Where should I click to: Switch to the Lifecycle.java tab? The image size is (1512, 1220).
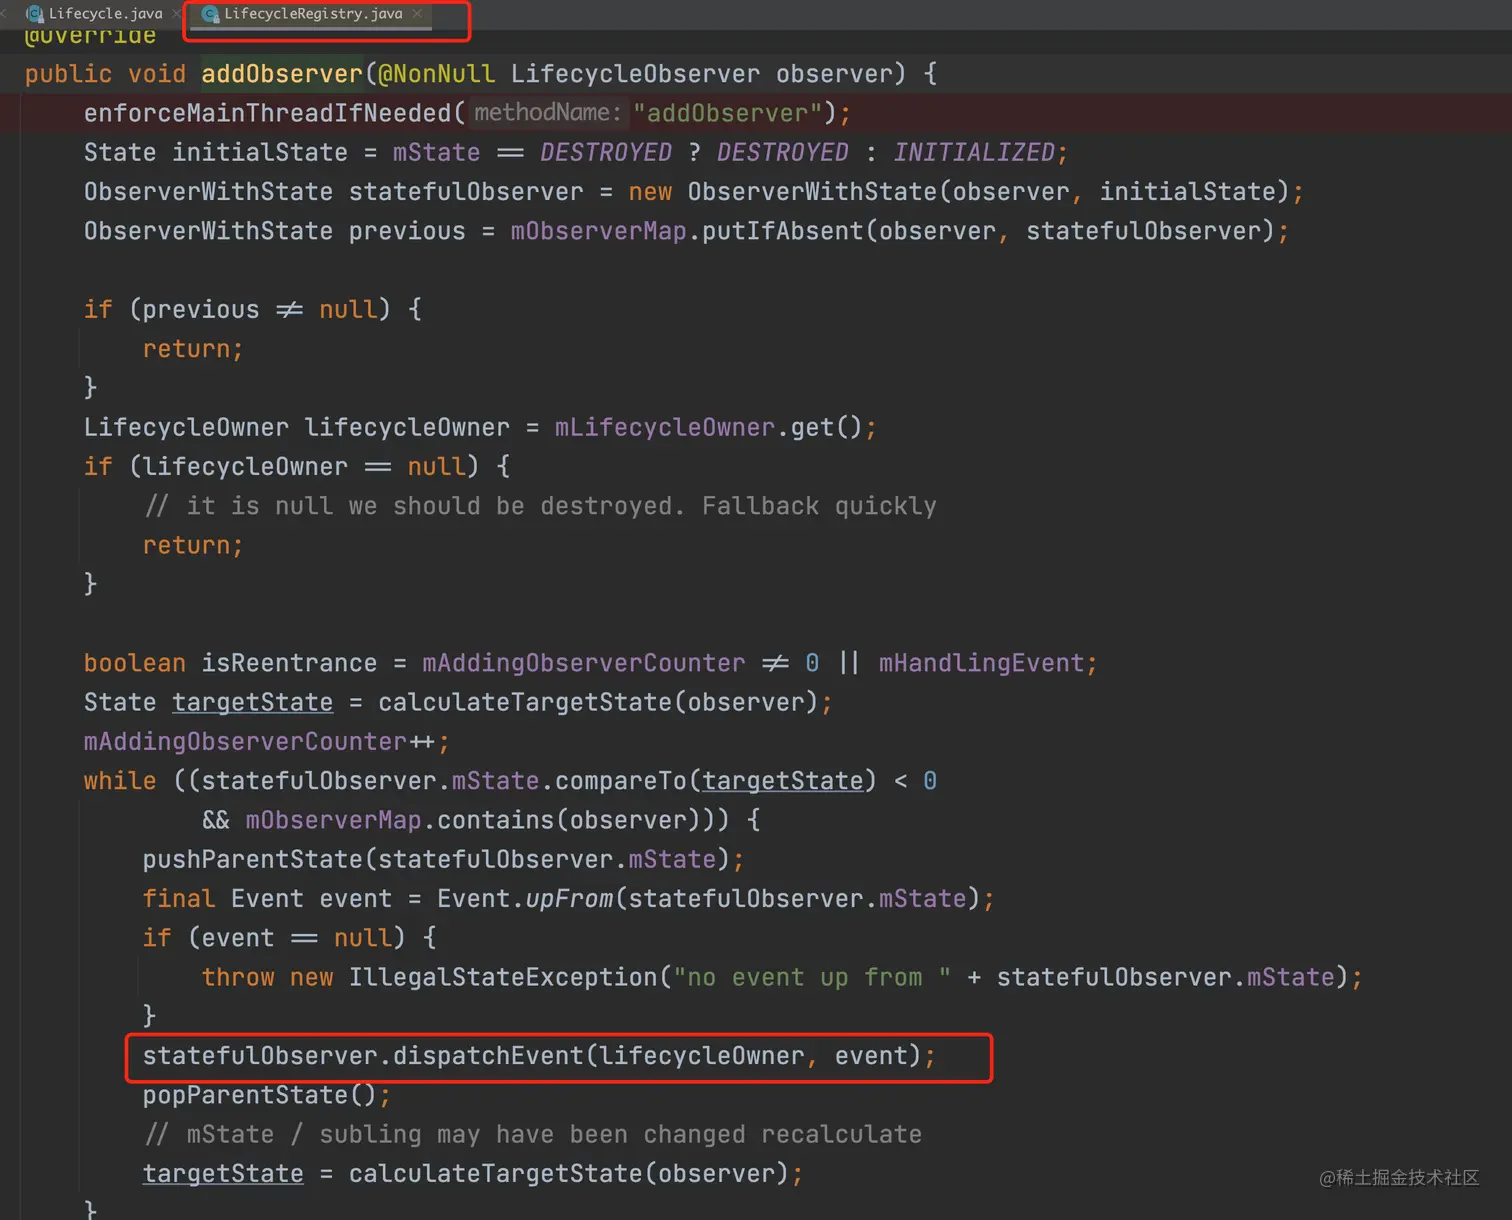pyautogui.click(x=105, y=14)
